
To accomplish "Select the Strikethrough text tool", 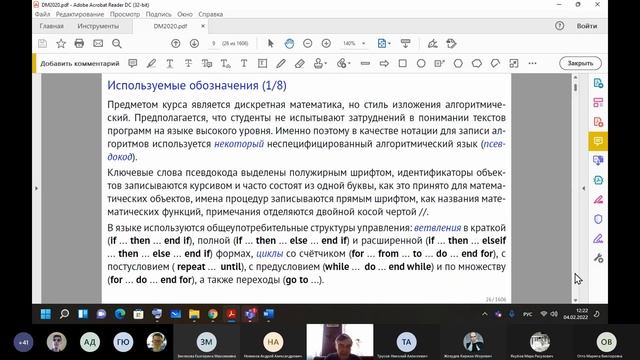I will pyautogui.click(x=188, y=63).
